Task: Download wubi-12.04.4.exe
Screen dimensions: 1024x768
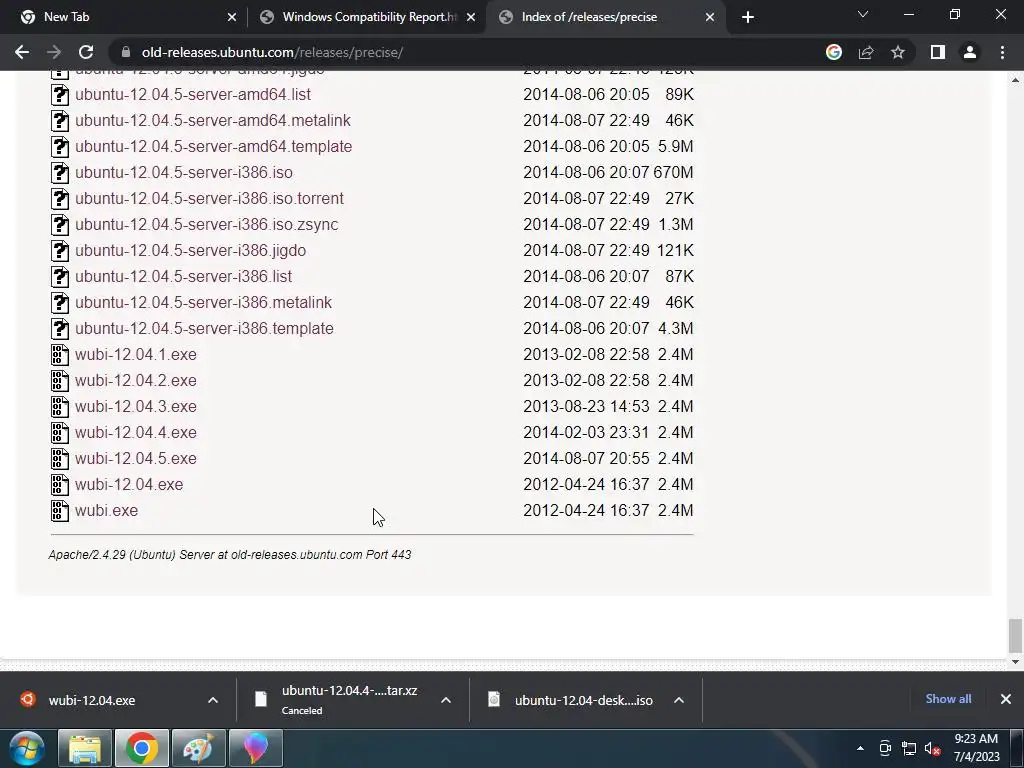Action: (136, 432)
